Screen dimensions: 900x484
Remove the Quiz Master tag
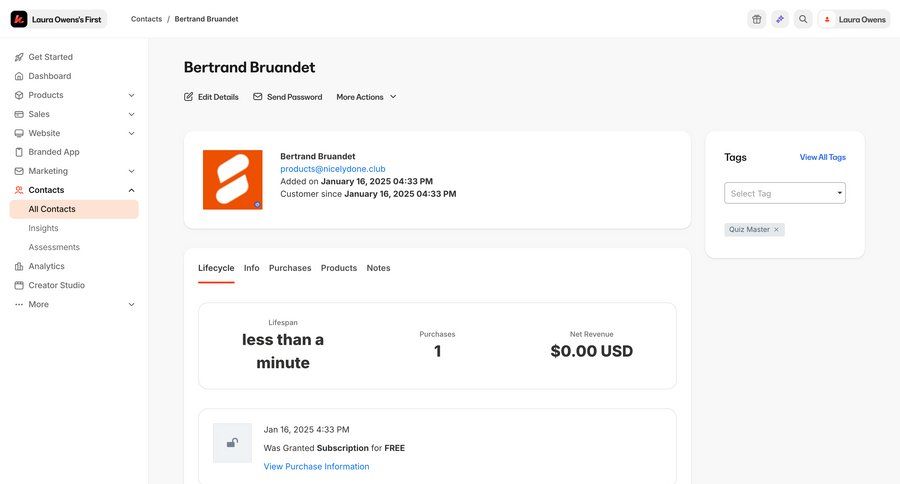(x=776, y=230)
